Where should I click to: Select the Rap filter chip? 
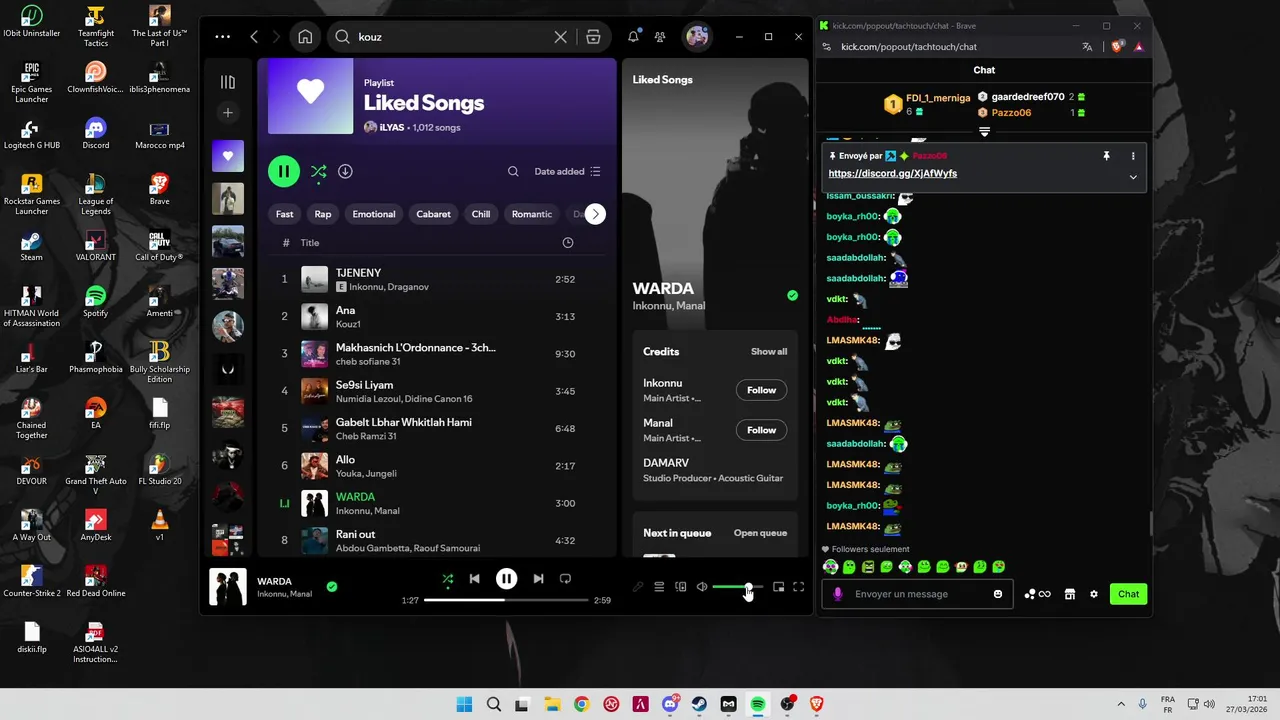(323, 214)
